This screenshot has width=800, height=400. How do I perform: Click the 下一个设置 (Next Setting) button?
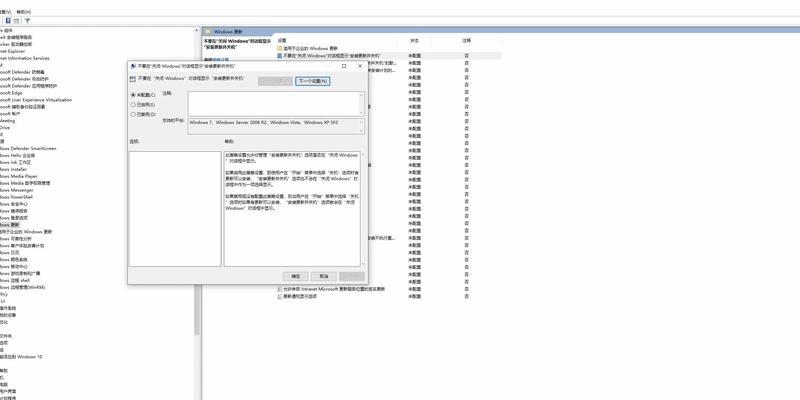[x=312, y=81]
